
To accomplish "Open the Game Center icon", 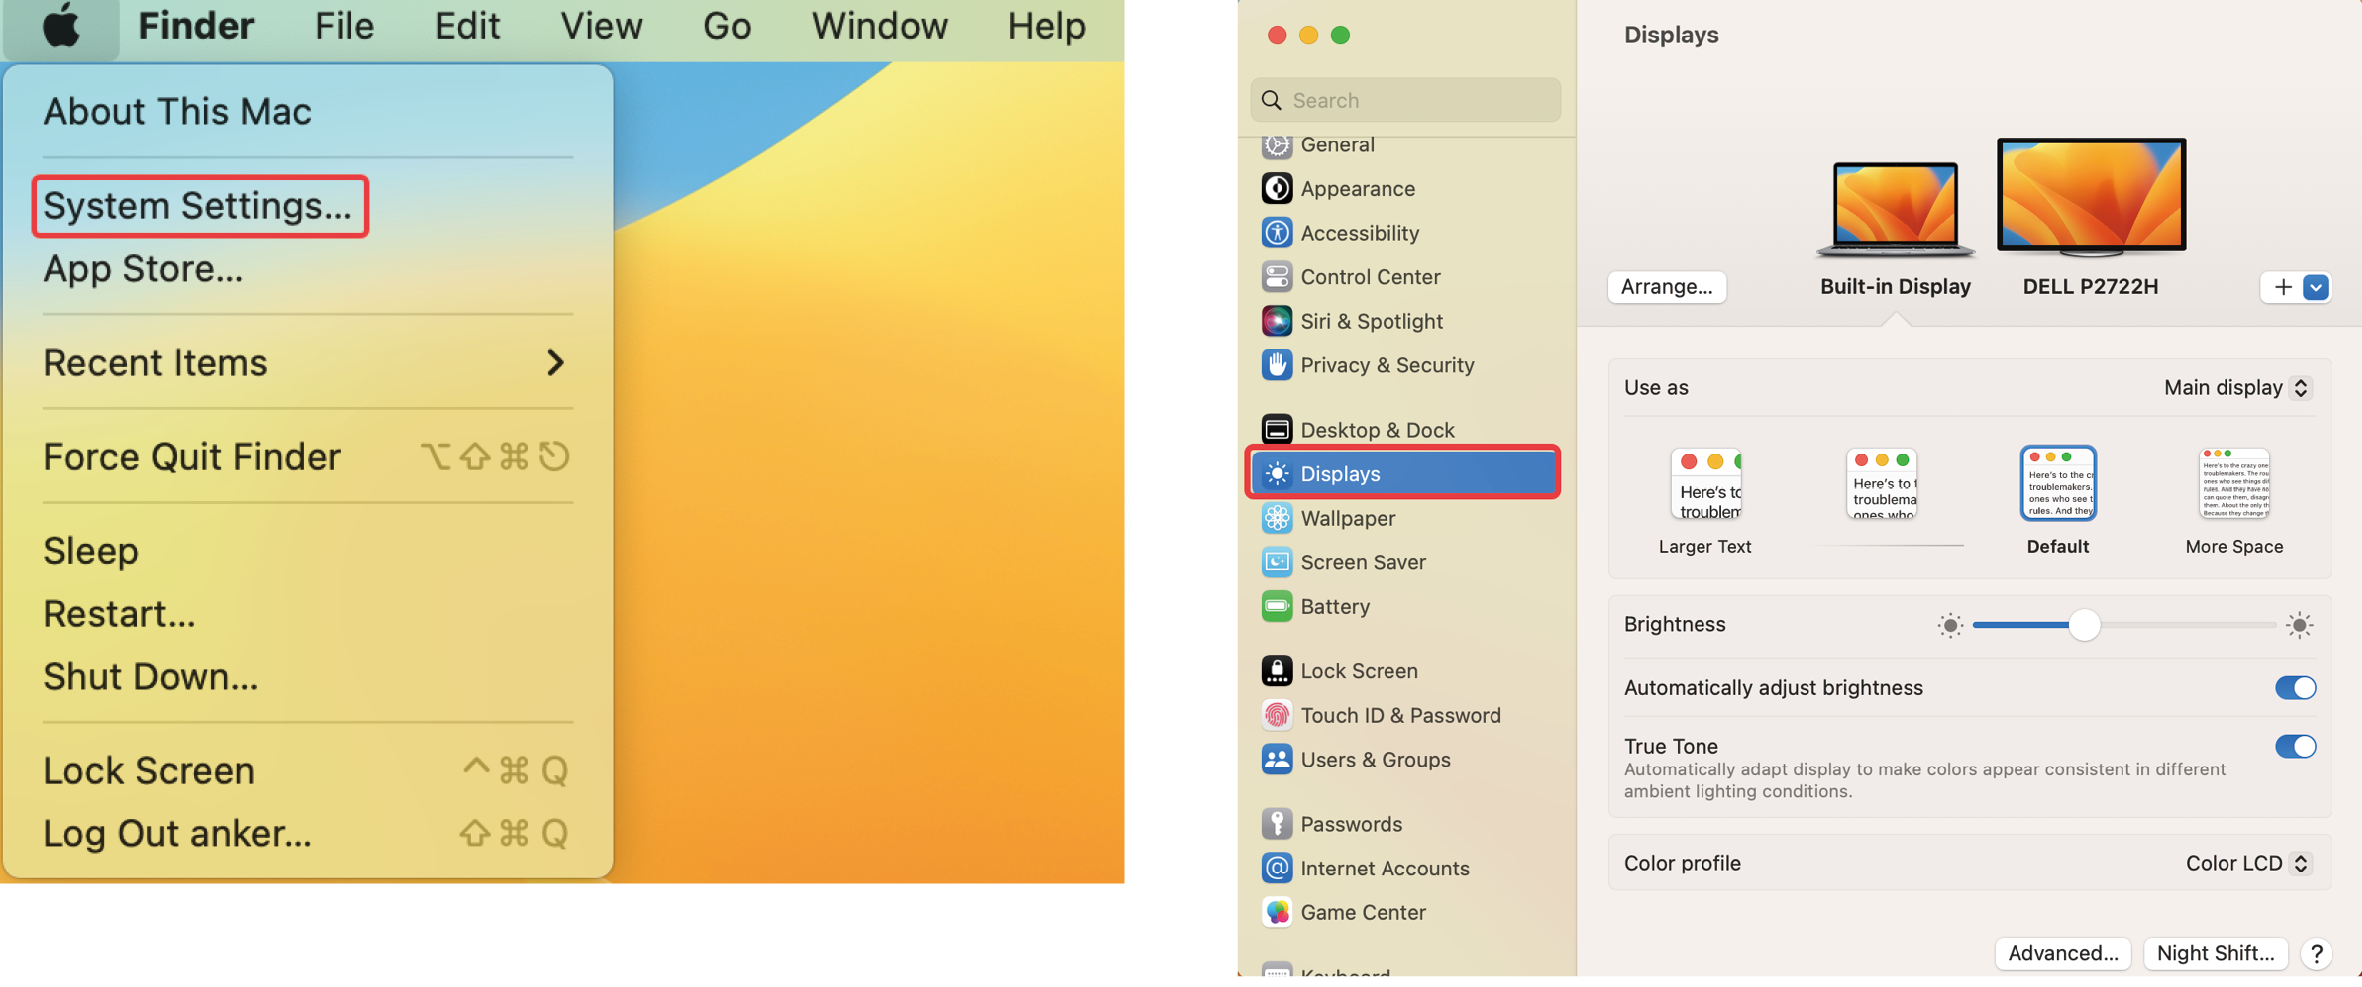I will click(1276, 912).
